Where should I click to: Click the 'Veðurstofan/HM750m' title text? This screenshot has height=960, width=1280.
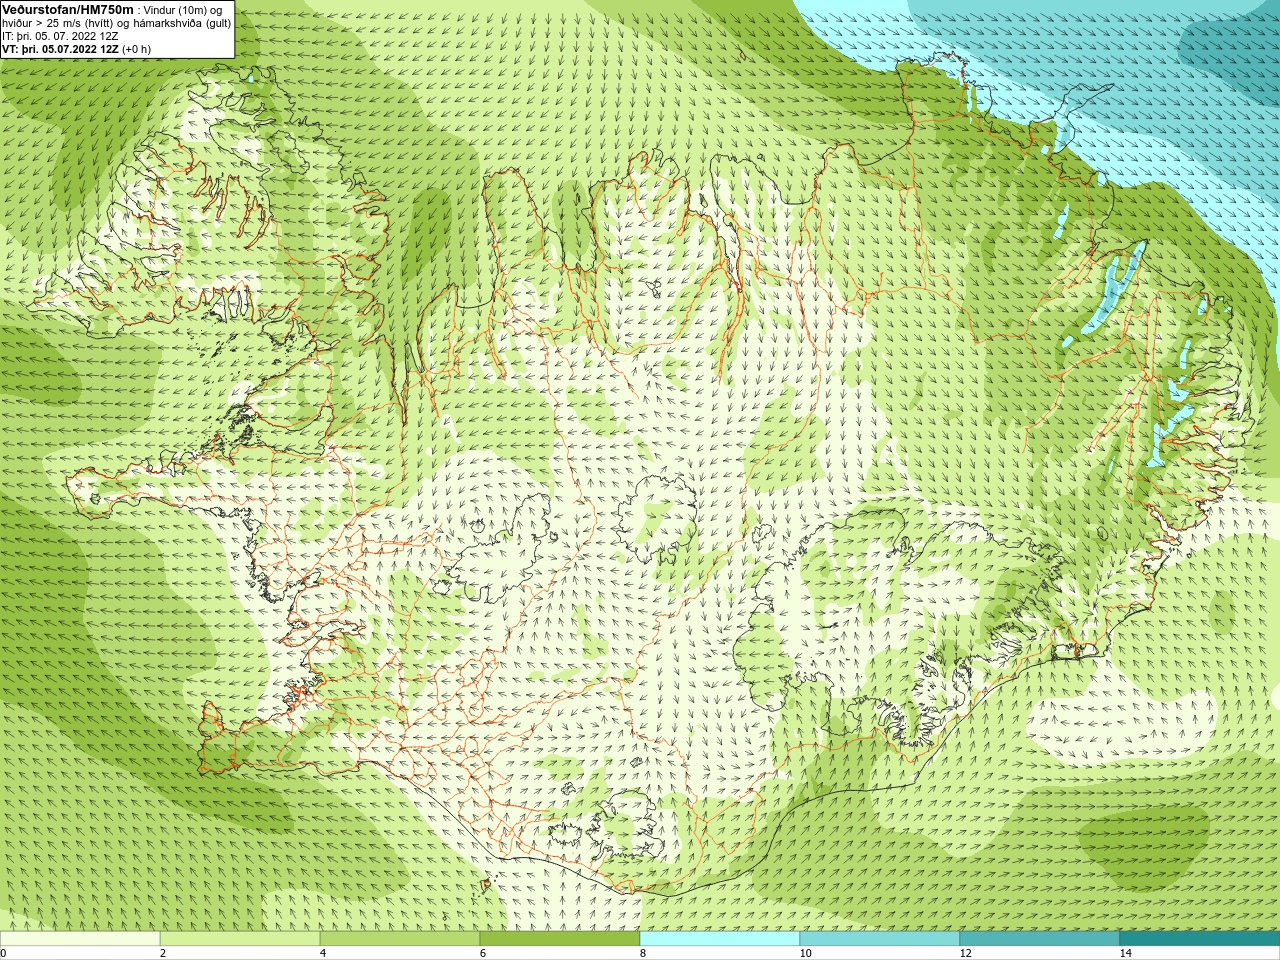pos(67,9)
